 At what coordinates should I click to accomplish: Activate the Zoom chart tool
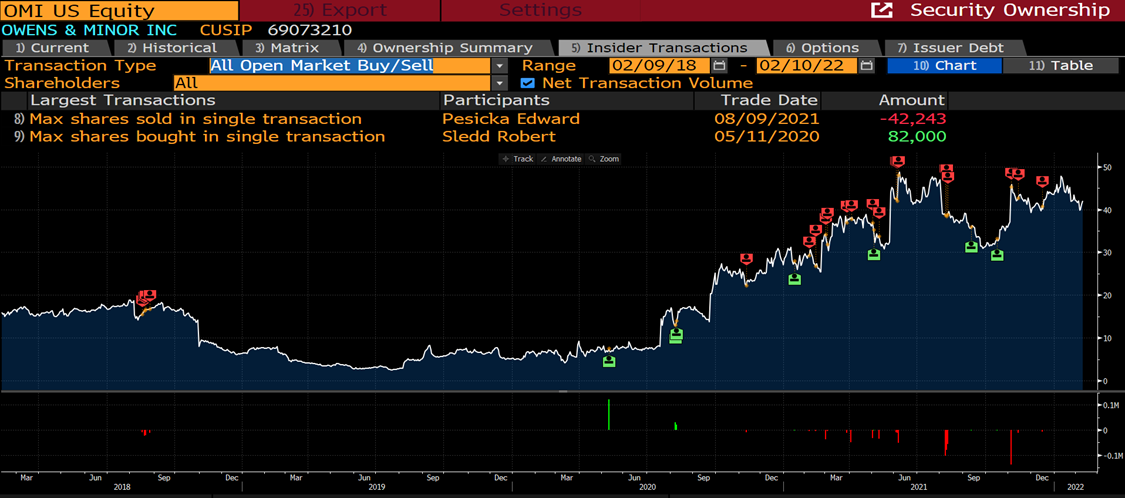point(603,159)
